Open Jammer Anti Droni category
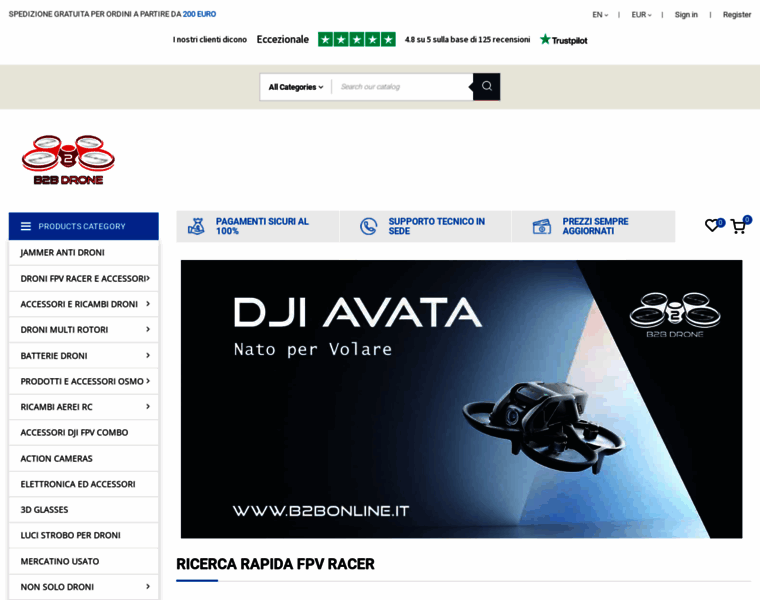760x600 pixels. pyautogui.click(x=83, y=253)
